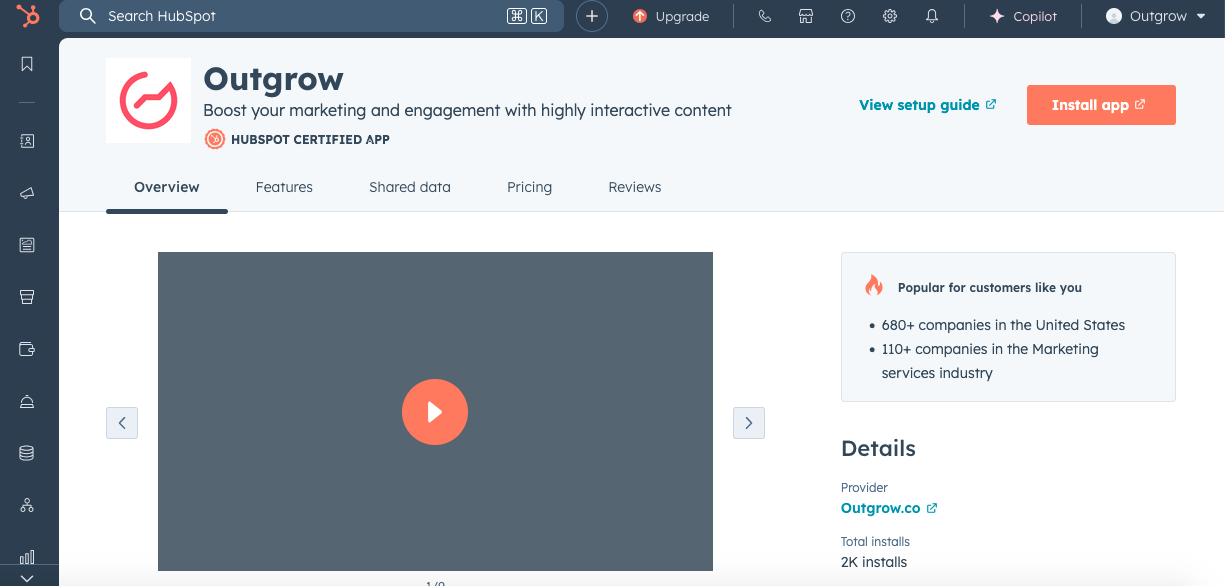
Task: Open the Help question mark icon
Action: (848, 16)
